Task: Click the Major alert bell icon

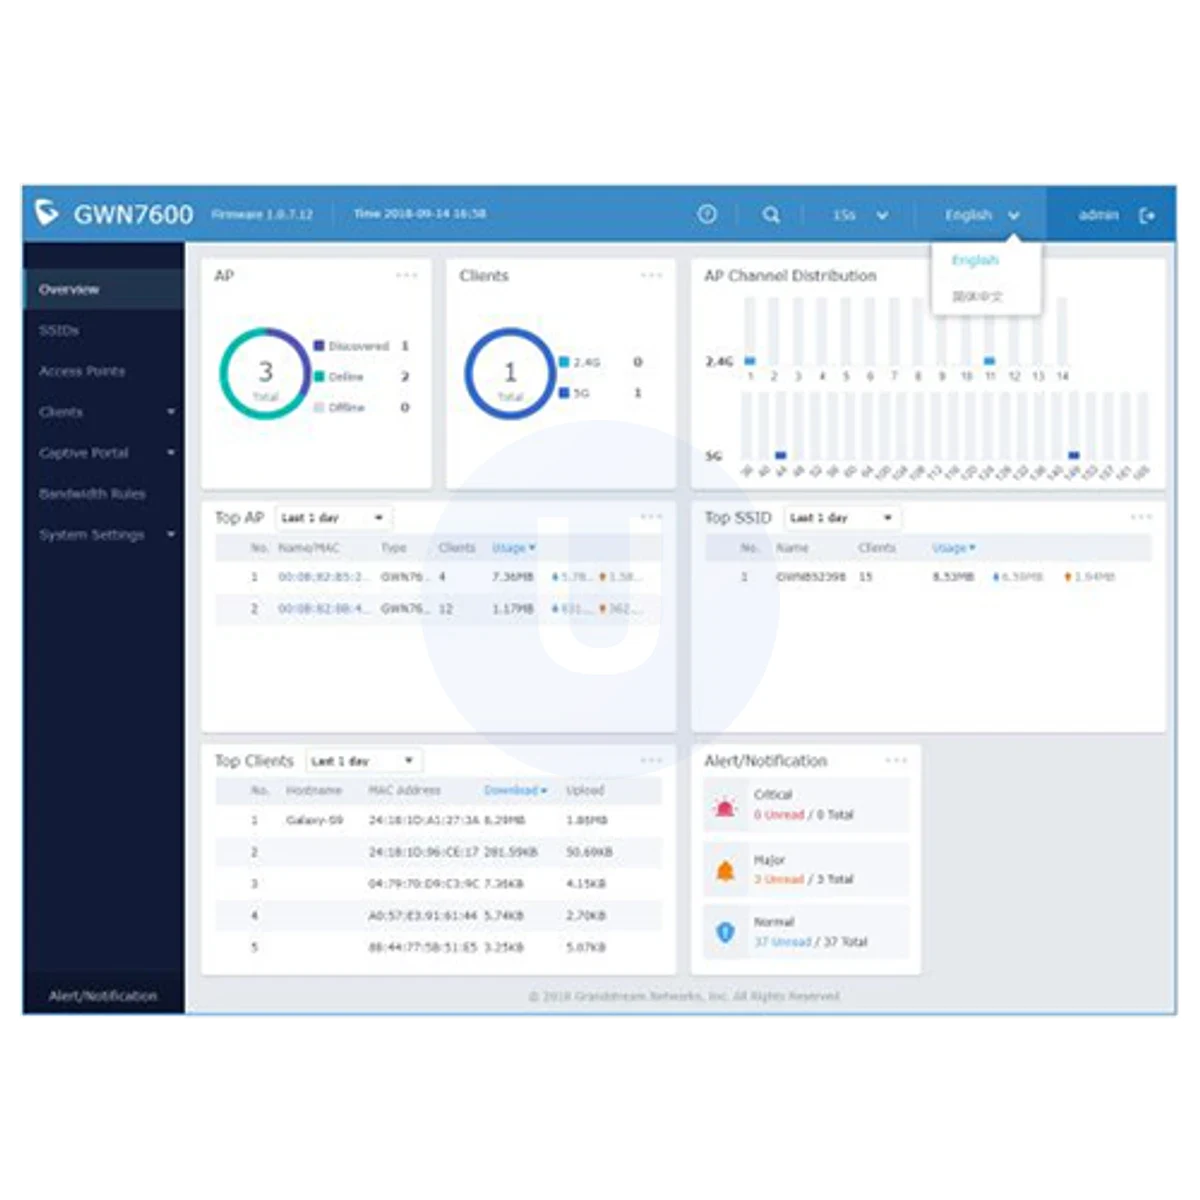Action: [x=725, y=872]
